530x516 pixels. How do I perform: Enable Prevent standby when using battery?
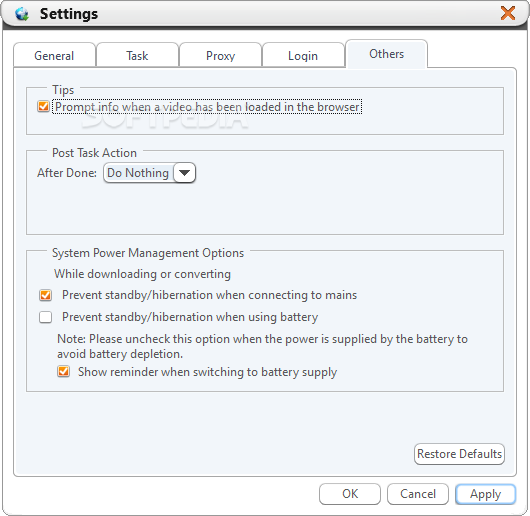pyautogui.click(x=45, y=317)
